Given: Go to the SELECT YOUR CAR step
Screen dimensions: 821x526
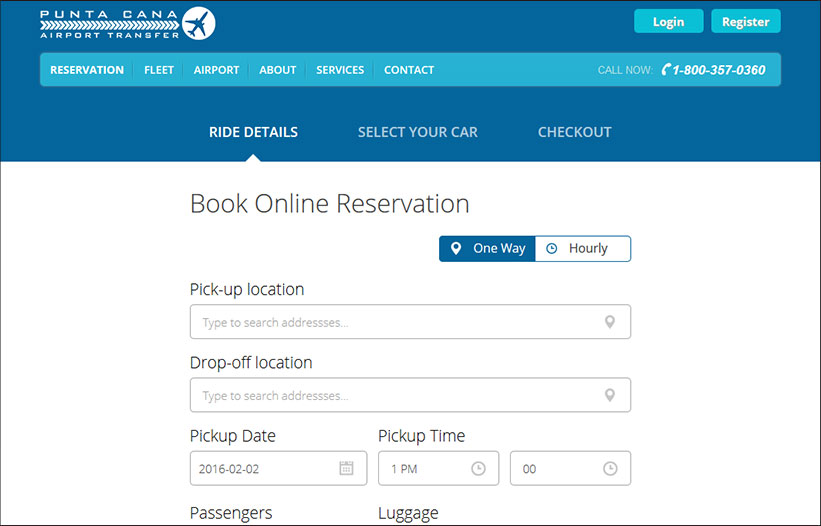Looking at the screenshot, I should [x=418, y=132].
